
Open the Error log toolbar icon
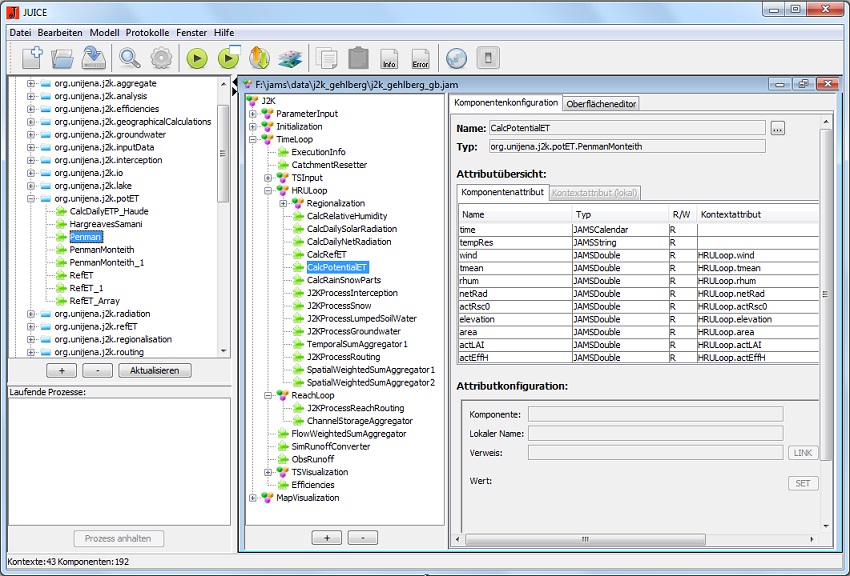420,58
